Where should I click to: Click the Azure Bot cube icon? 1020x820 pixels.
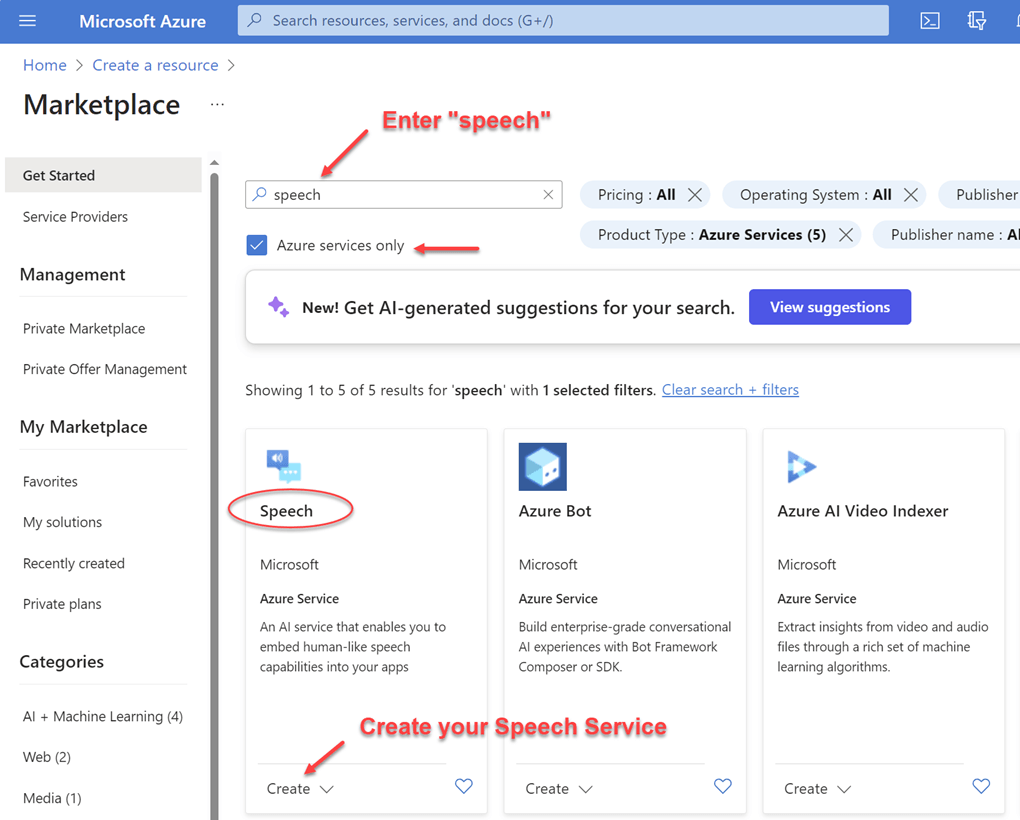(x=543, y=466)
